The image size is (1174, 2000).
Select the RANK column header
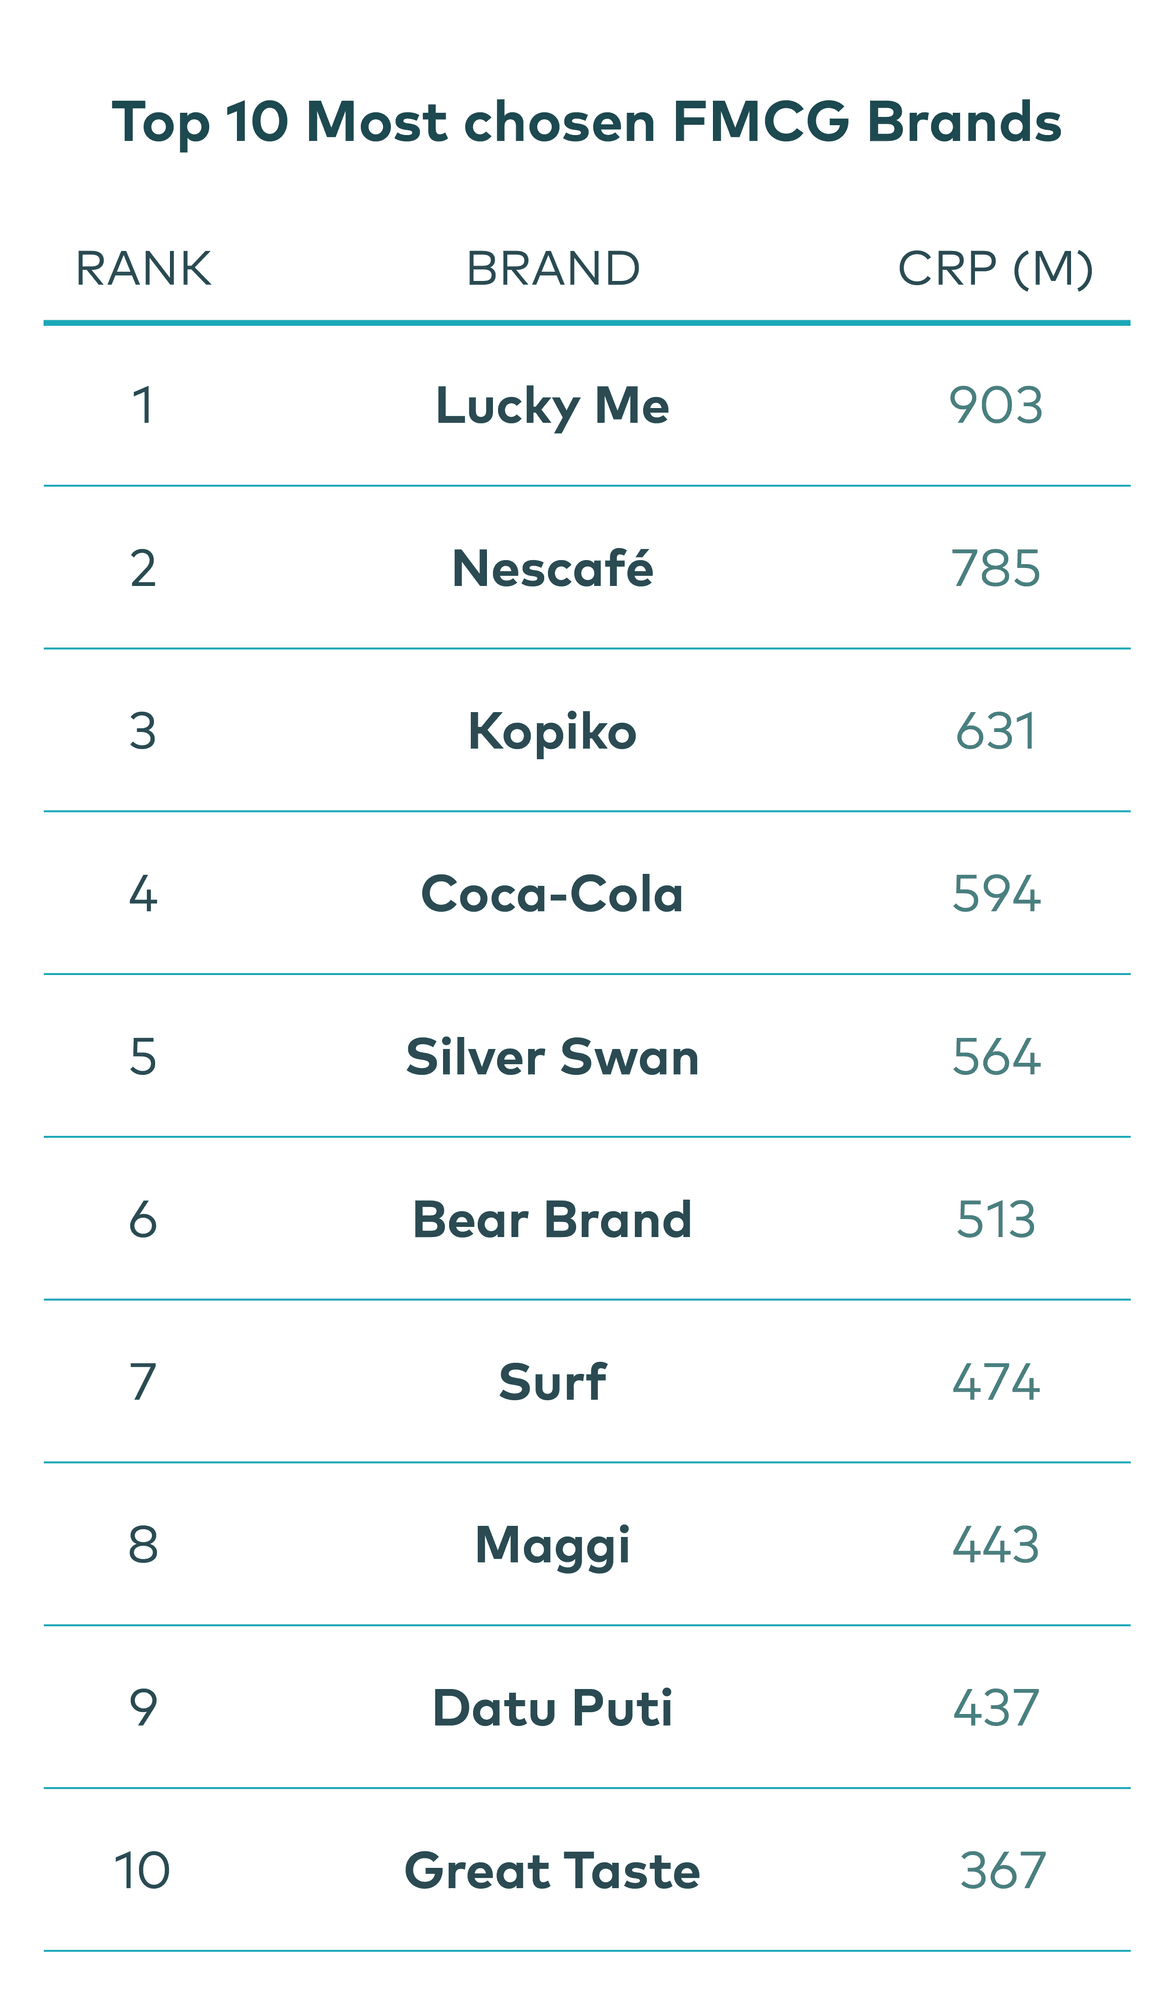(x=143, y=269)
